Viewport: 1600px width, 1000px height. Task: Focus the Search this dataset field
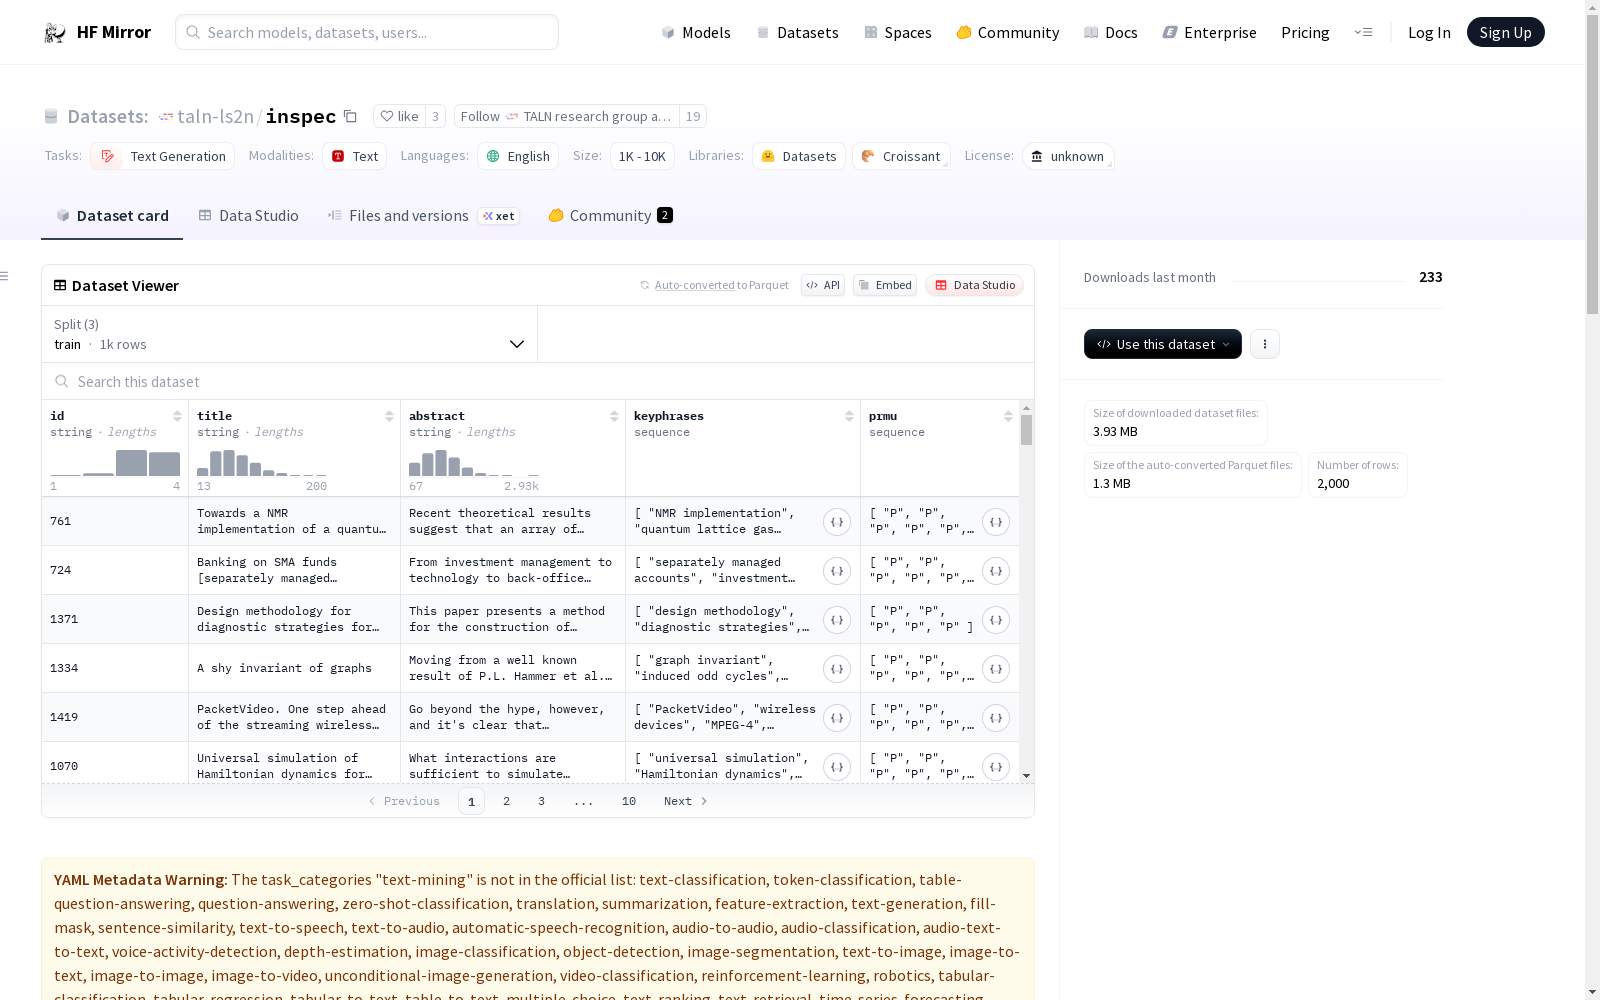click(538, 382)
